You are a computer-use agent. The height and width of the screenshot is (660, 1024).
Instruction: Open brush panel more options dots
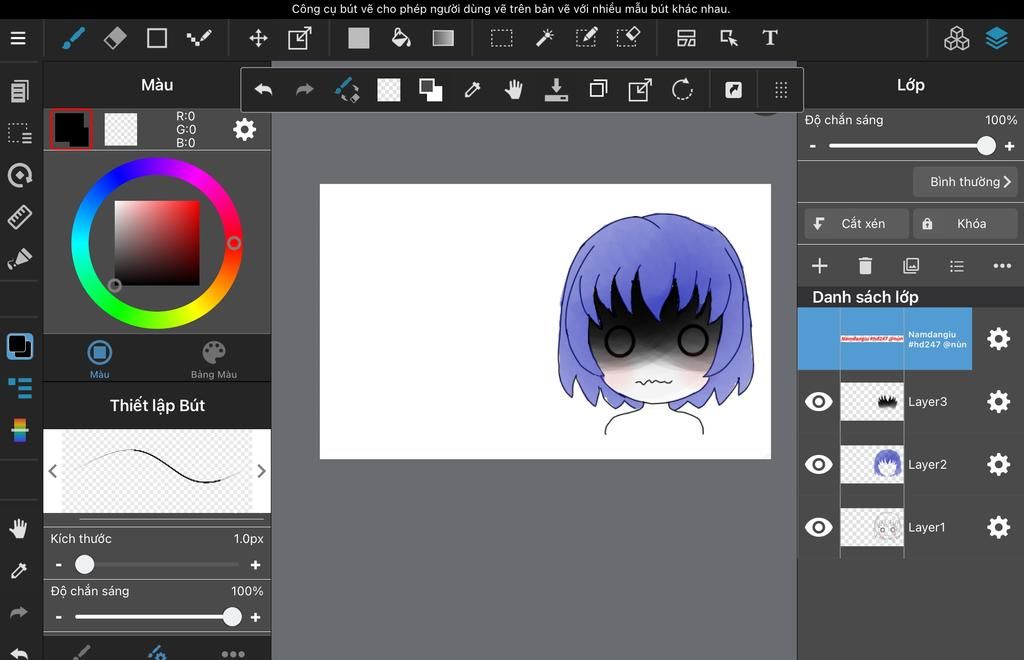232,653
